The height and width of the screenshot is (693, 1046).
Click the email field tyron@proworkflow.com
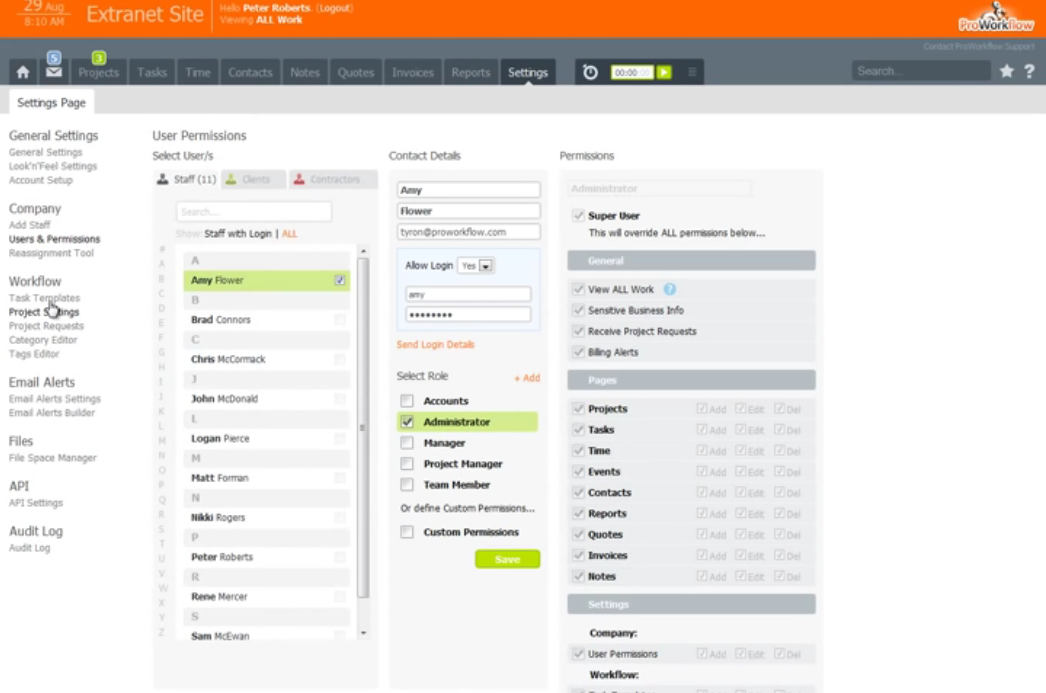click(468, 232)
